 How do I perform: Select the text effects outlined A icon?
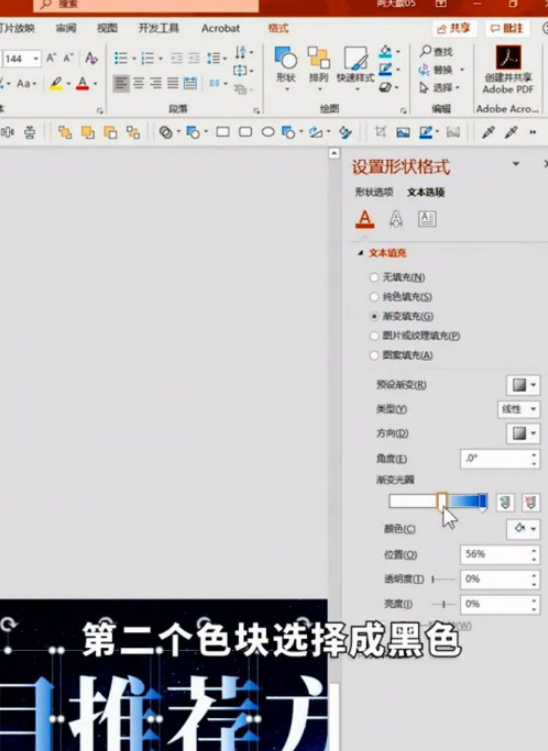coord(396,219)
